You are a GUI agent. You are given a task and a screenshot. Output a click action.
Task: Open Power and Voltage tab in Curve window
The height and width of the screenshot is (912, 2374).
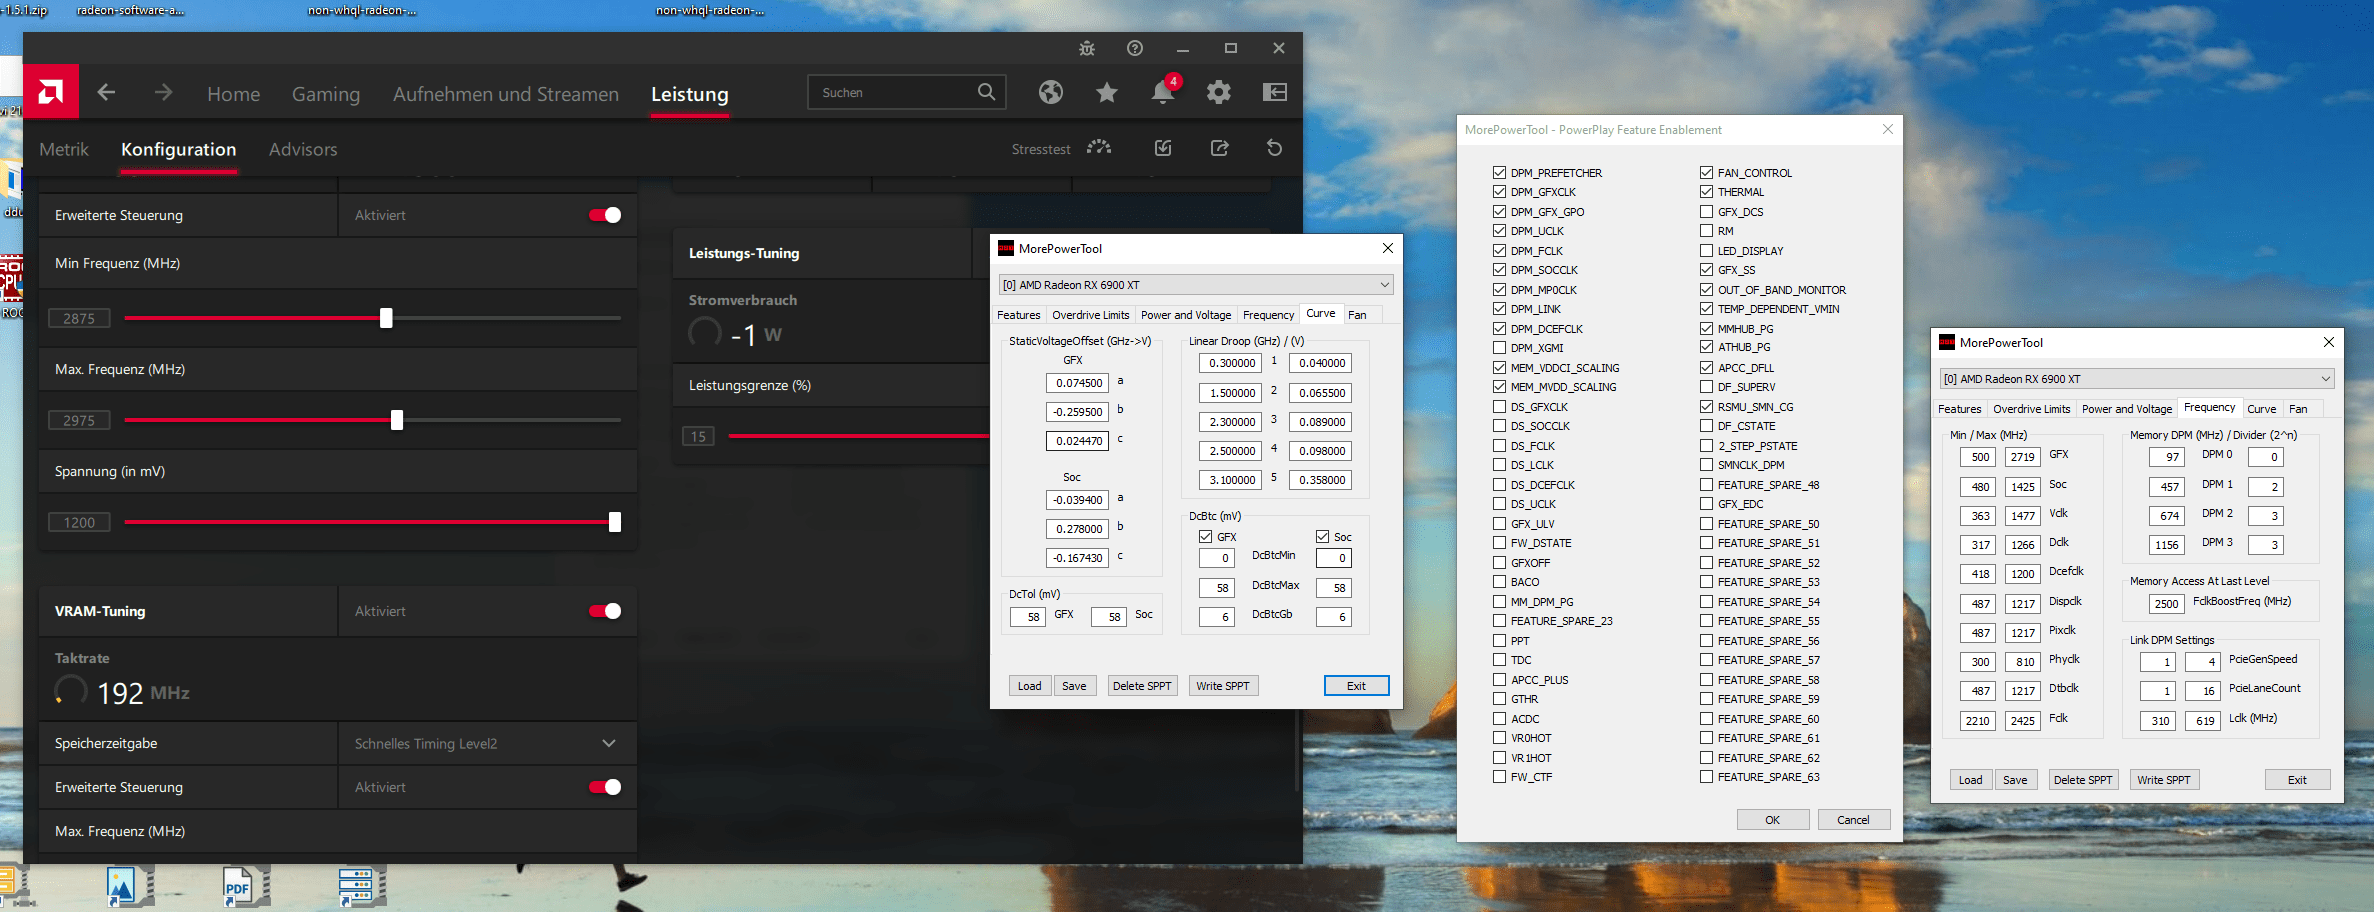tap(1186, 315)
